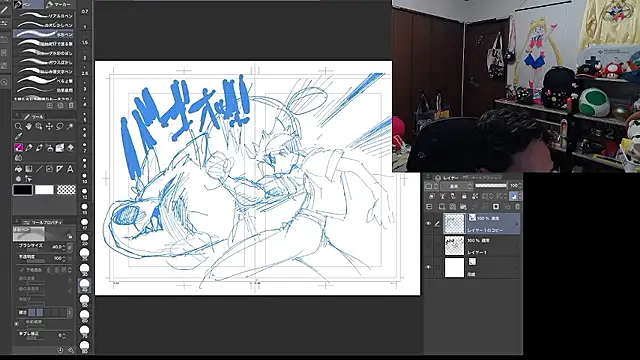Select the Eraser tool
640x360 pixels.
[x=70, y=147]
